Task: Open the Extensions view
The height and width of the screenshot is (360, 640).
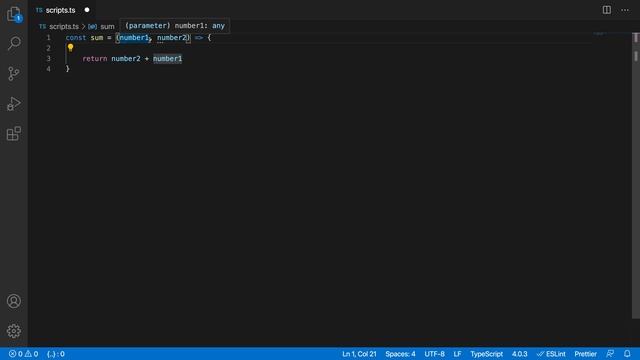Action: 14,133
